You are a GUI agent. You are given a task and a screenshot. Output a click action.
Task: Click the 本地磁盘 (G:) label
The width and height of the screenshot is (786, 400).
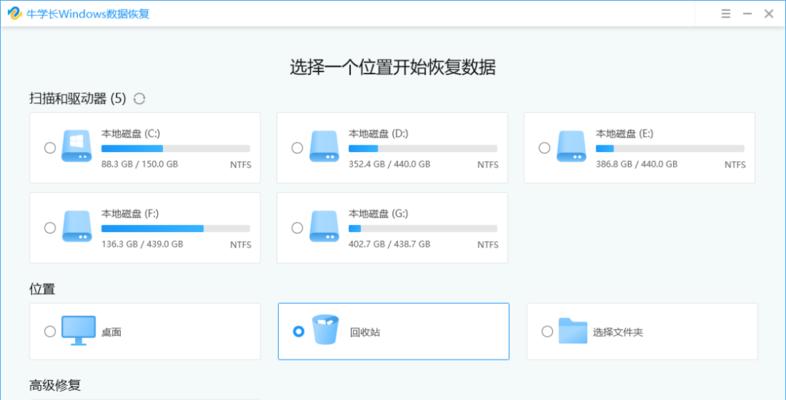378,214
